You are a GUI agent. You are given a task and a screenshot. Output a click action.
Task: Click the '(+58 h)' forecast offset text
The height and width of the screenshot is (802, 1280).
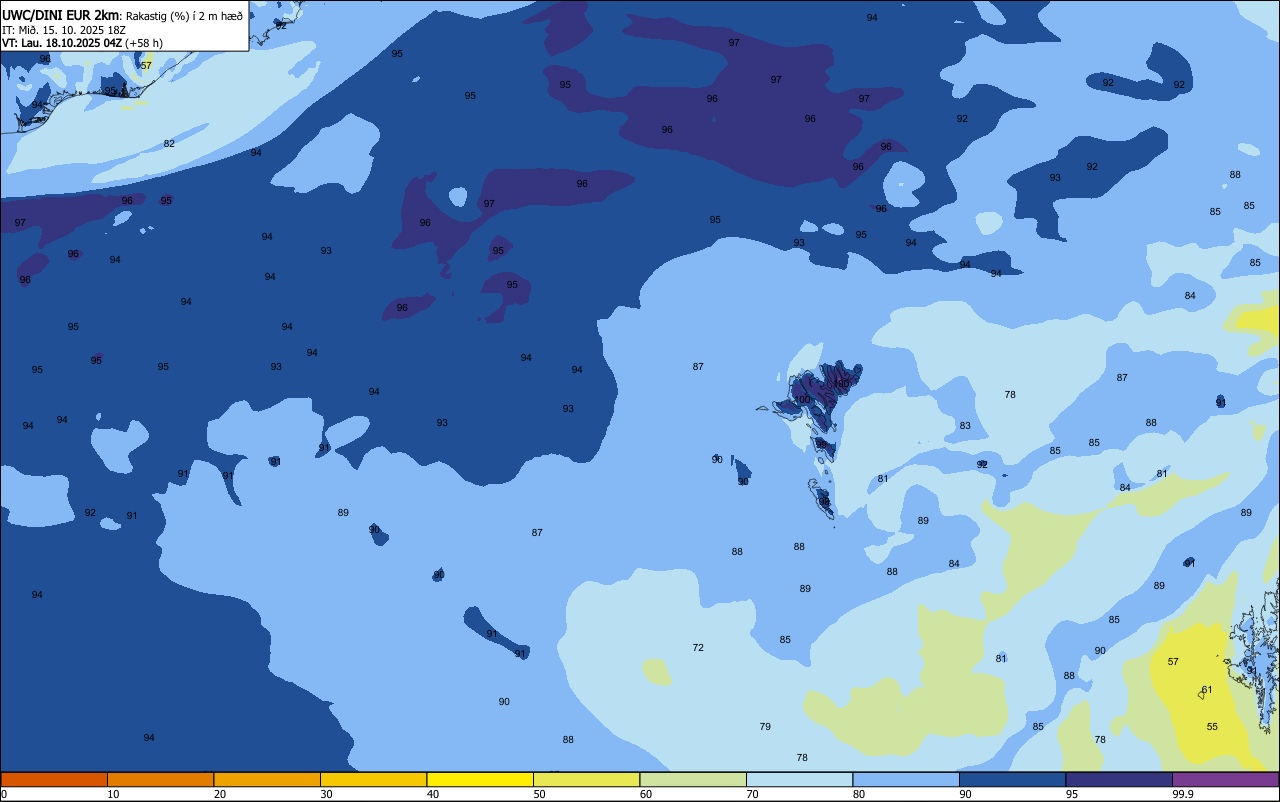(x=144, y=43)
